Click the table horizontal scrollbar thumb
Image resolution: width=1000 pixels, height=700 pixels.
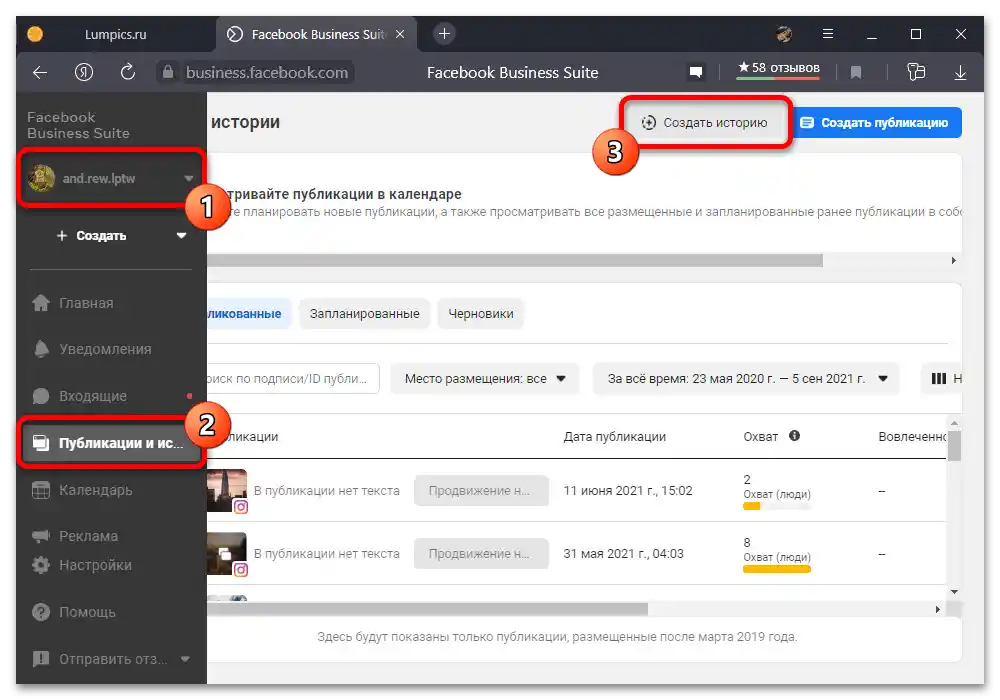tap(427, 609)
